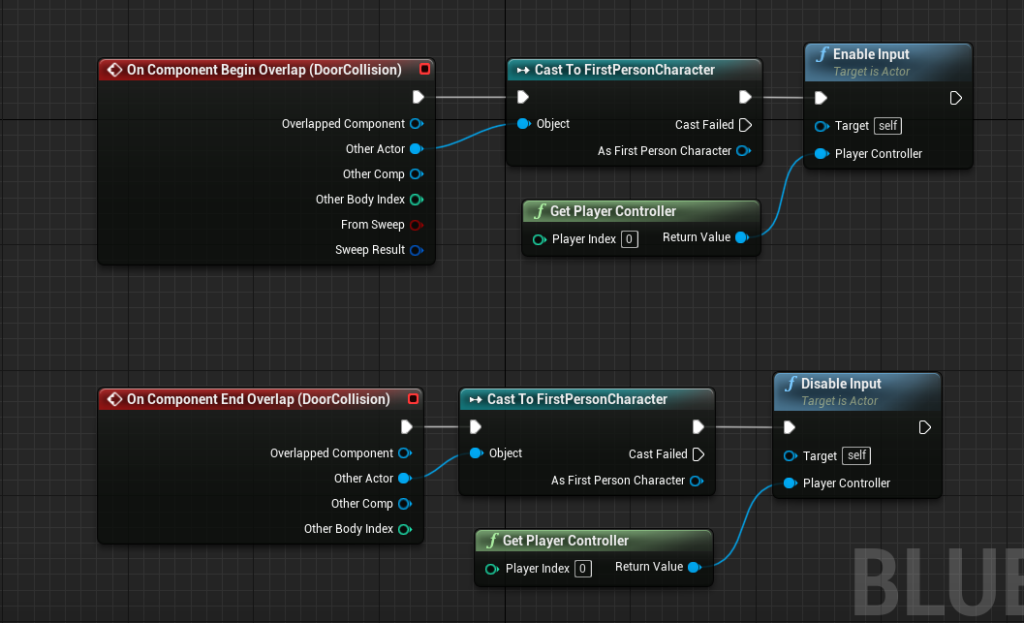This screenshot has width=1024, height=623.
Task: Select the On Component End Overlap node title
Action: (257, 399)
